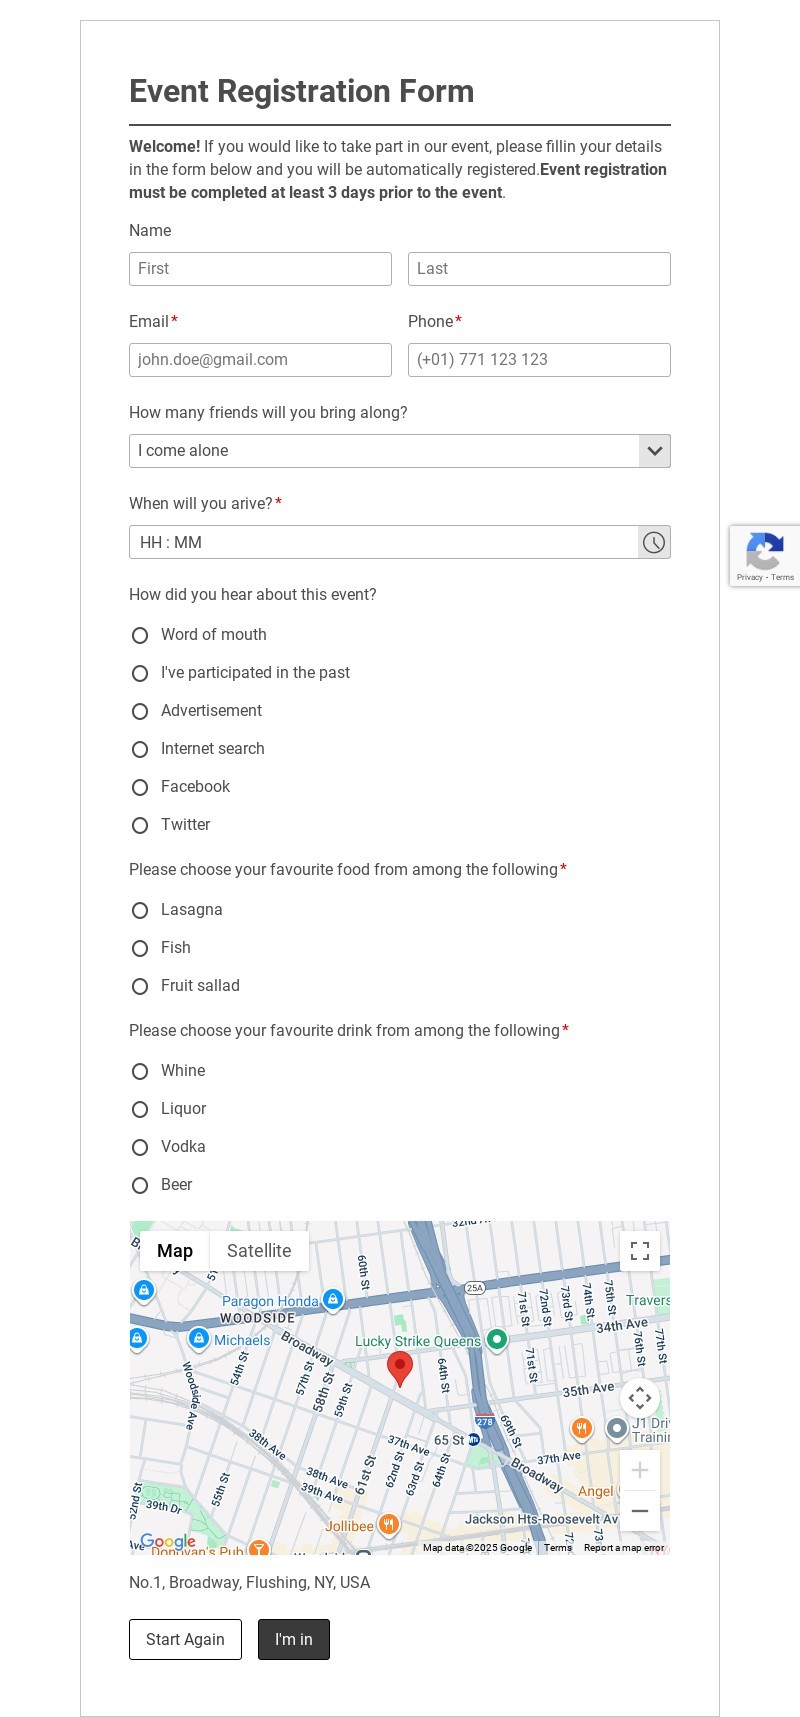Click the Lucky Strike Queens green marker
Image resolution: width=800 pixels, height=1717 pixels.
pos(497,1340)
